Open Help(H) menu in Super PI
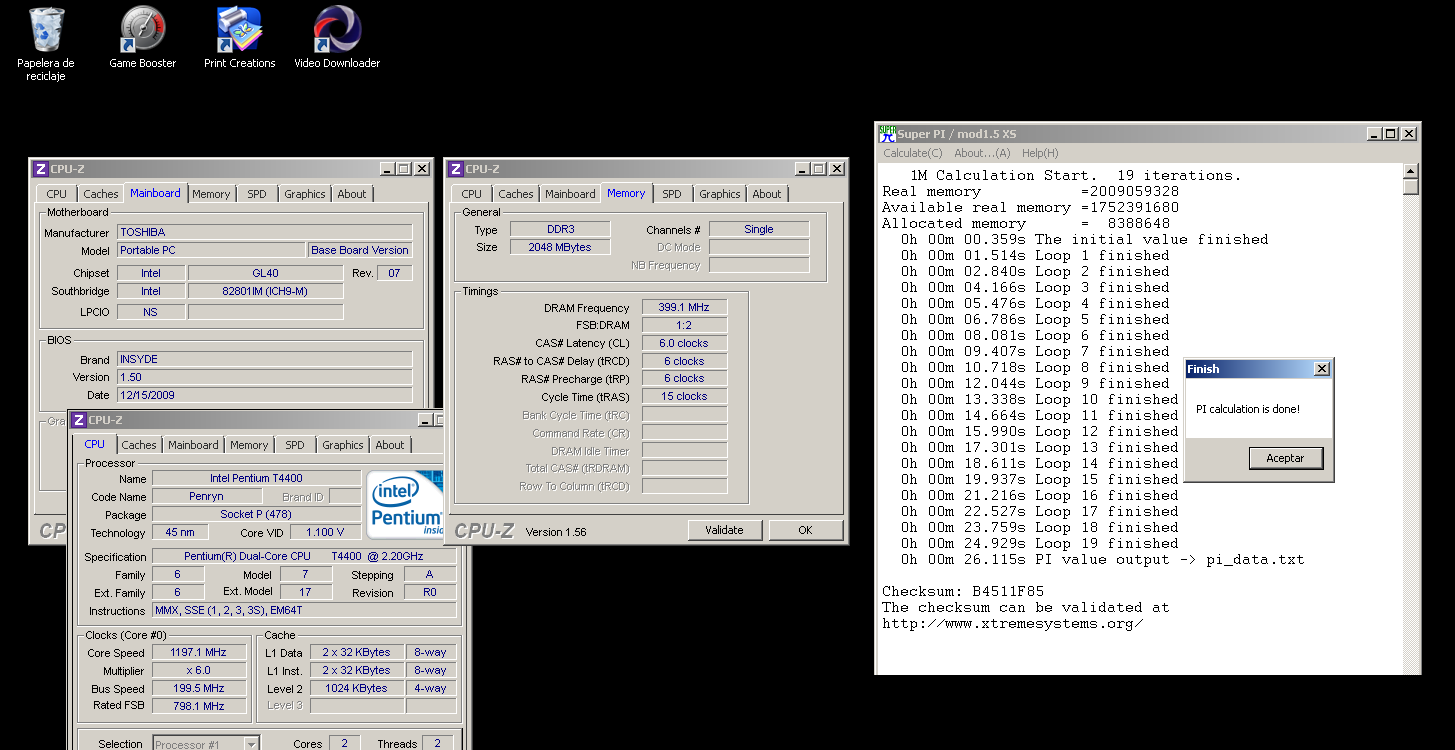This screenshot has height=750, width=1455. 1040,153
